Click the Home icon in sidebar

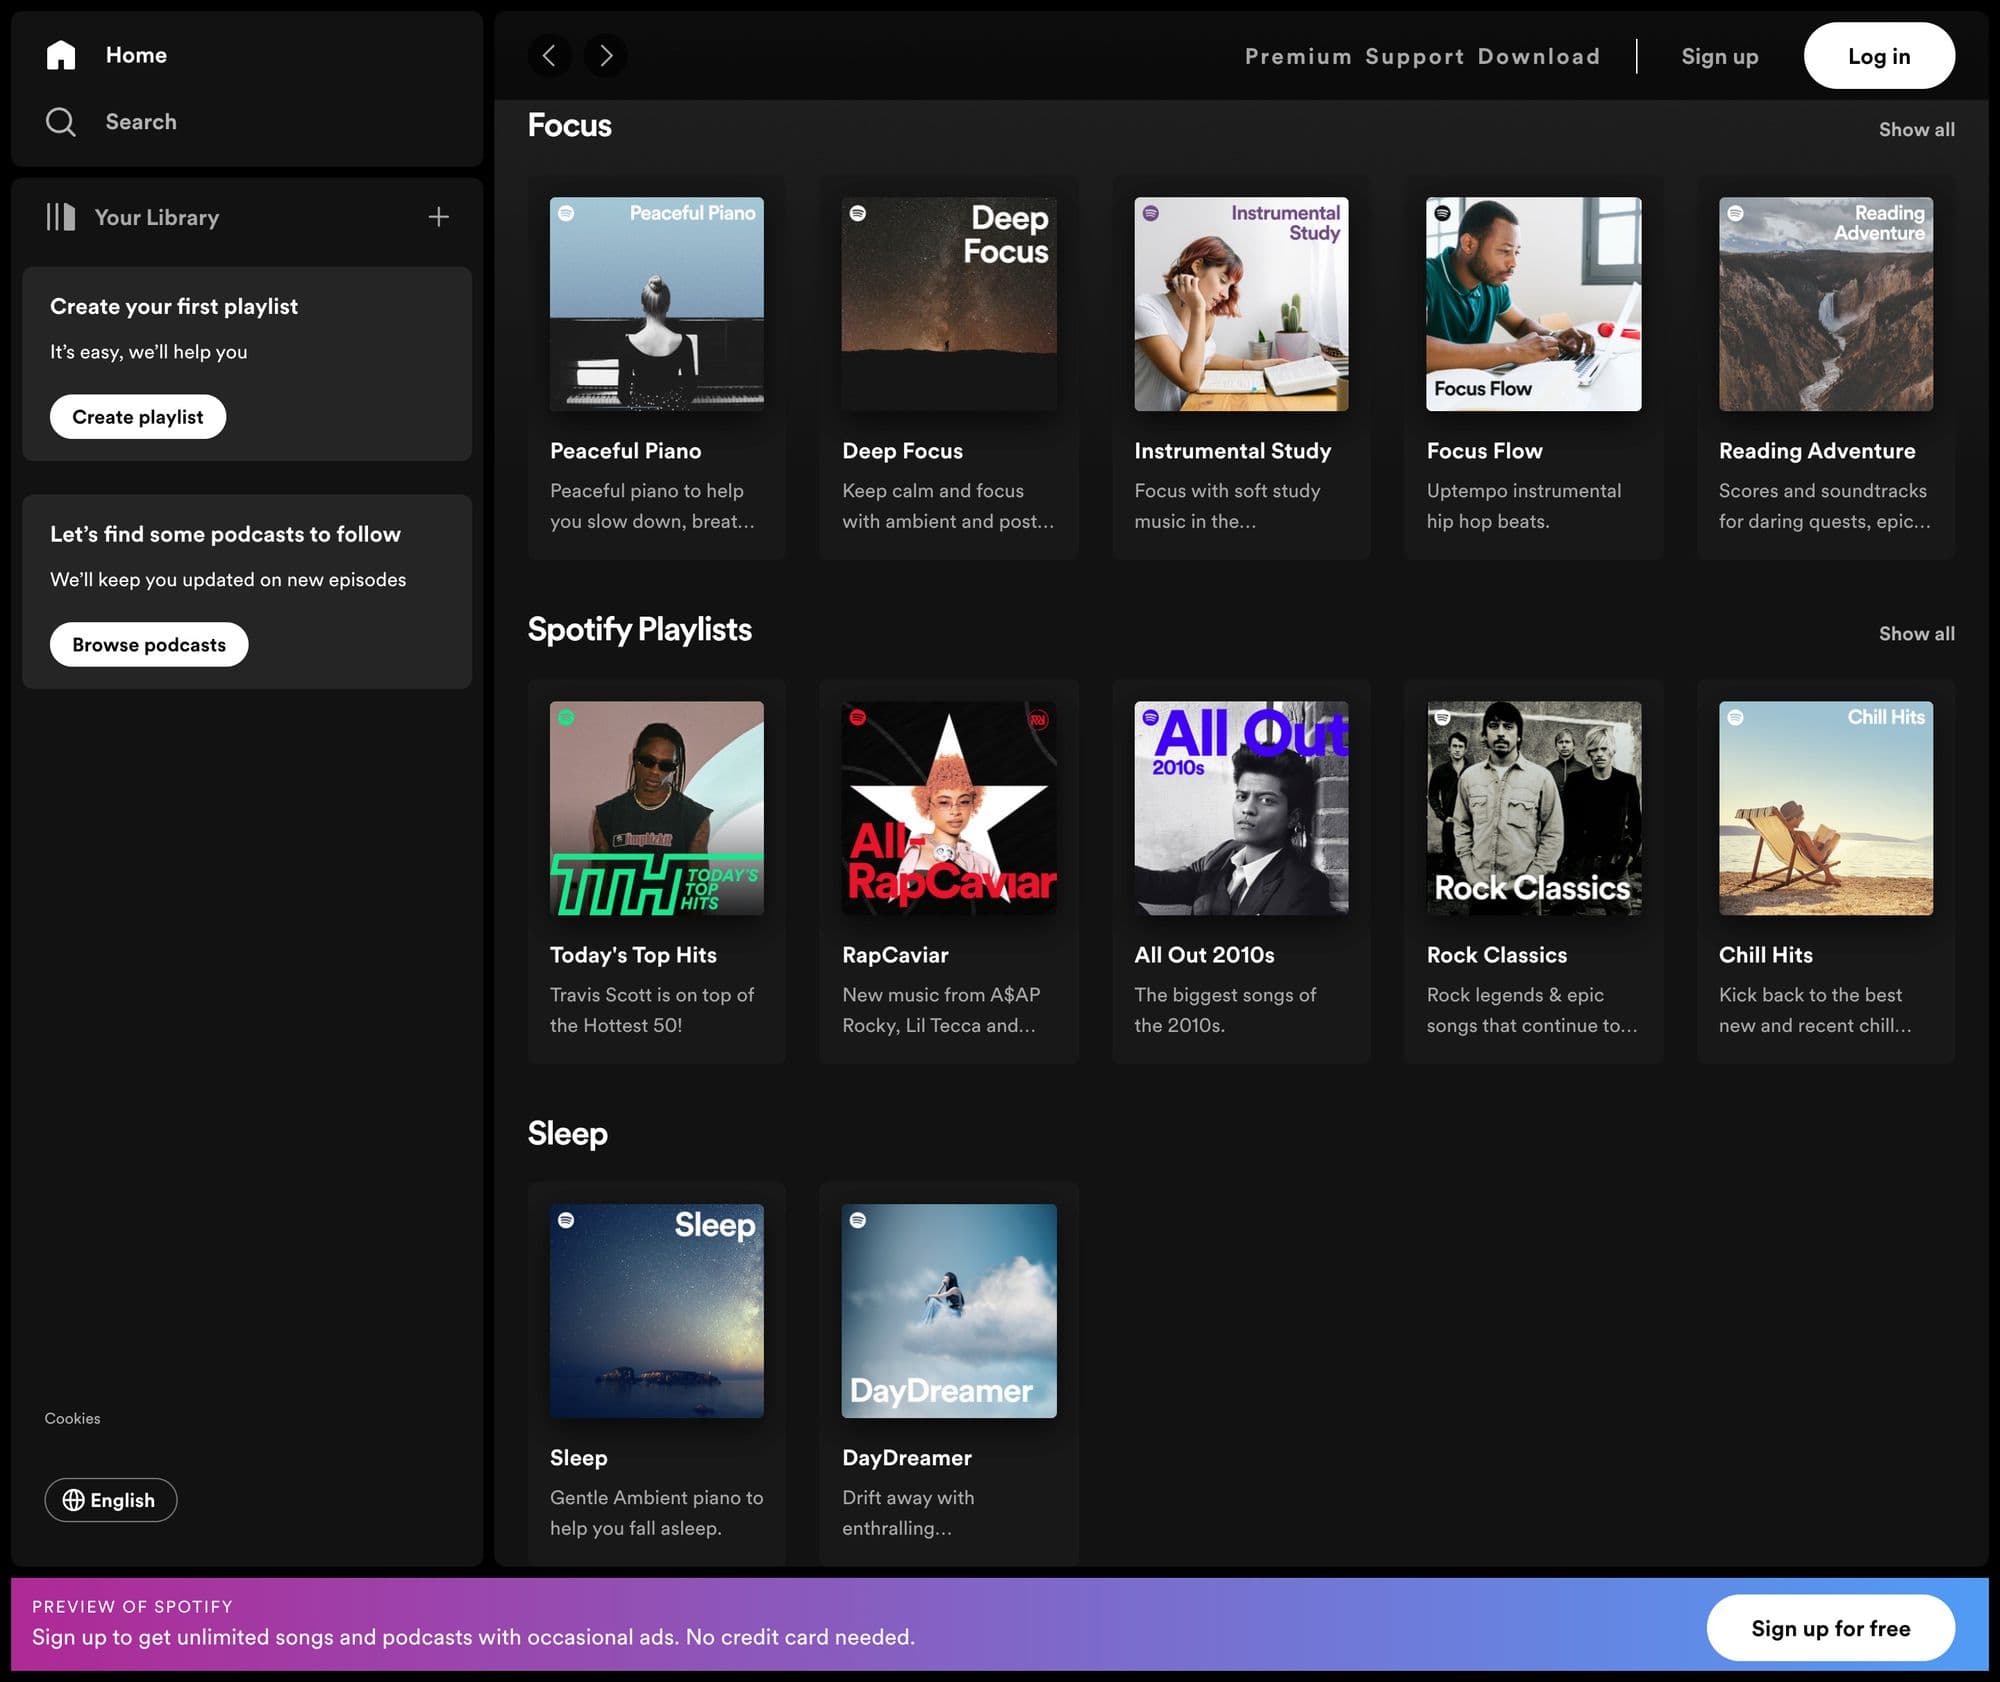click(x=61, y=55)
